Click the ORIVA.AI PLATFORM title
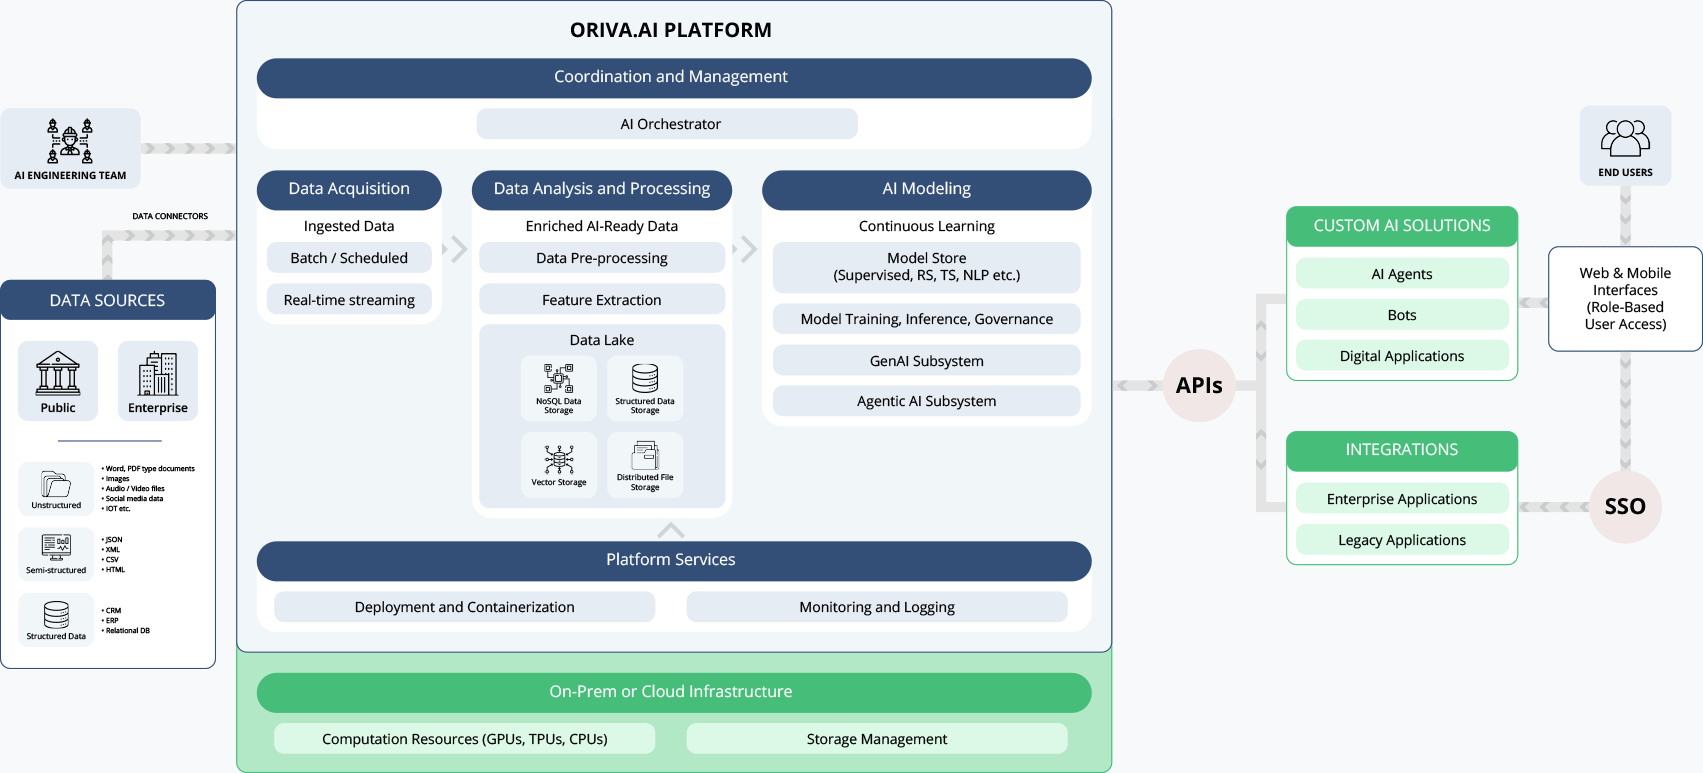Viewport: 1703px width, 773px height. point(671,30)
